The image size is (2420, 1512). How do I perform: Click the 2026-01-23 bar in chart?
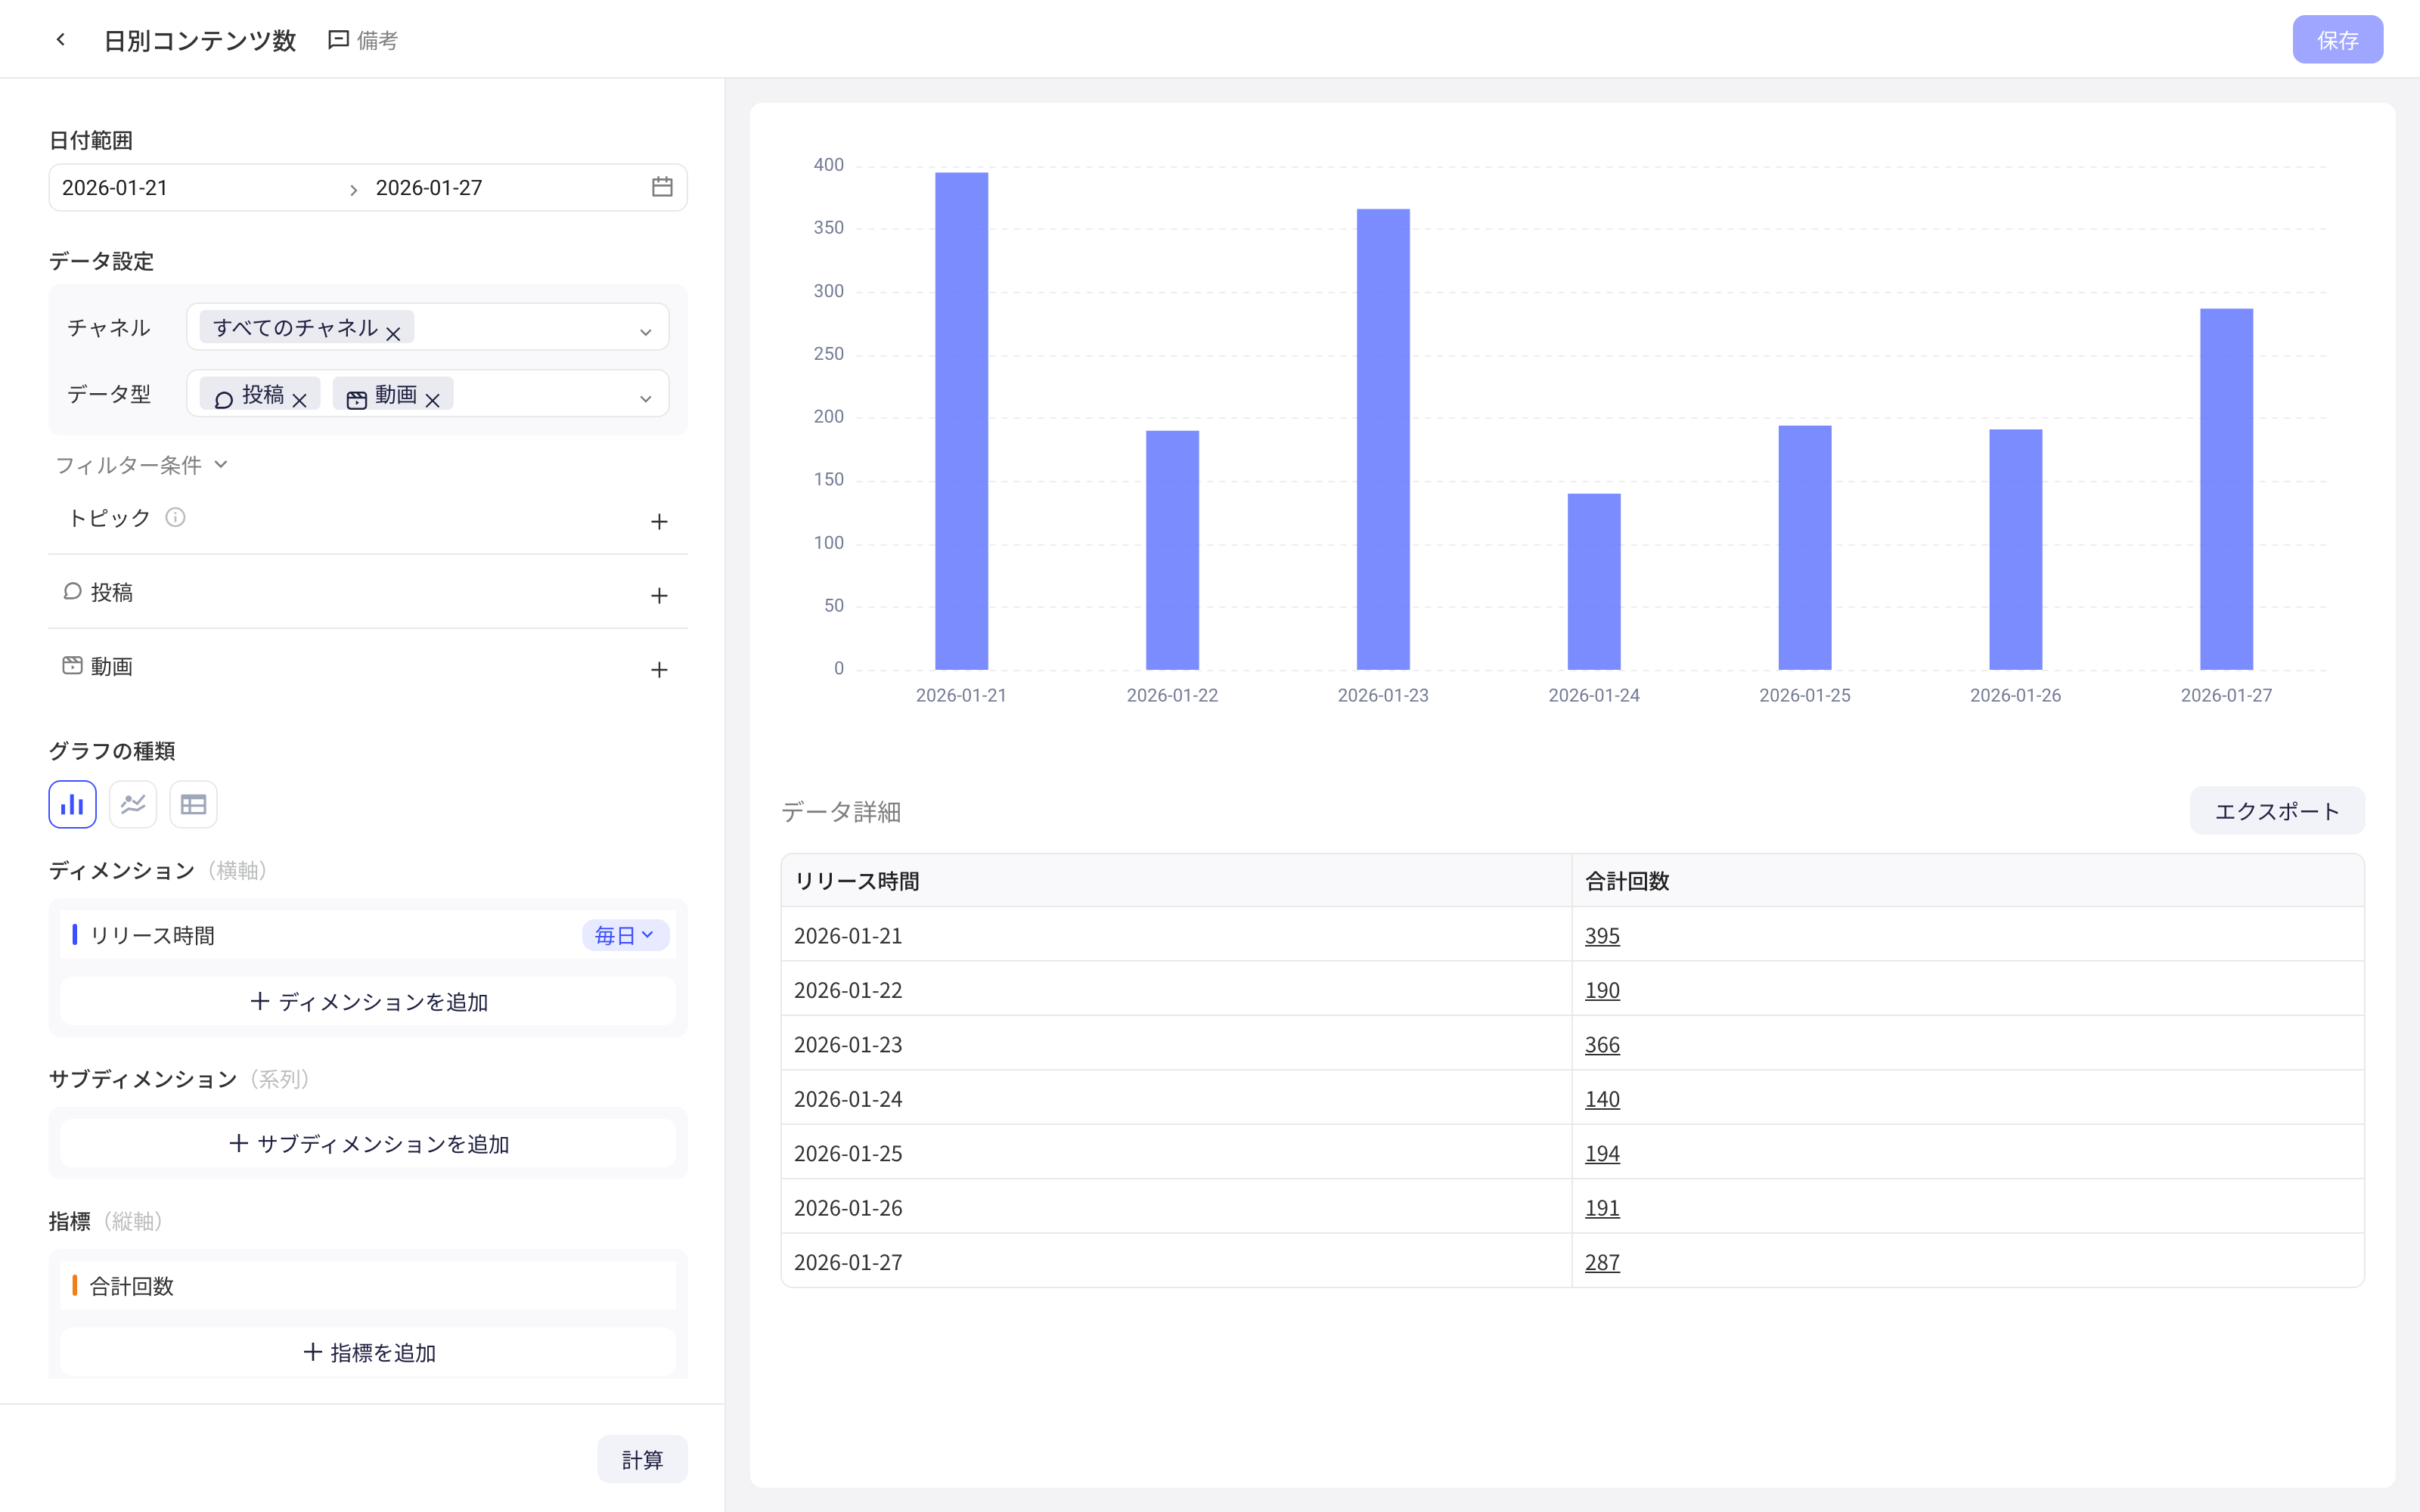pos(1383,439)
